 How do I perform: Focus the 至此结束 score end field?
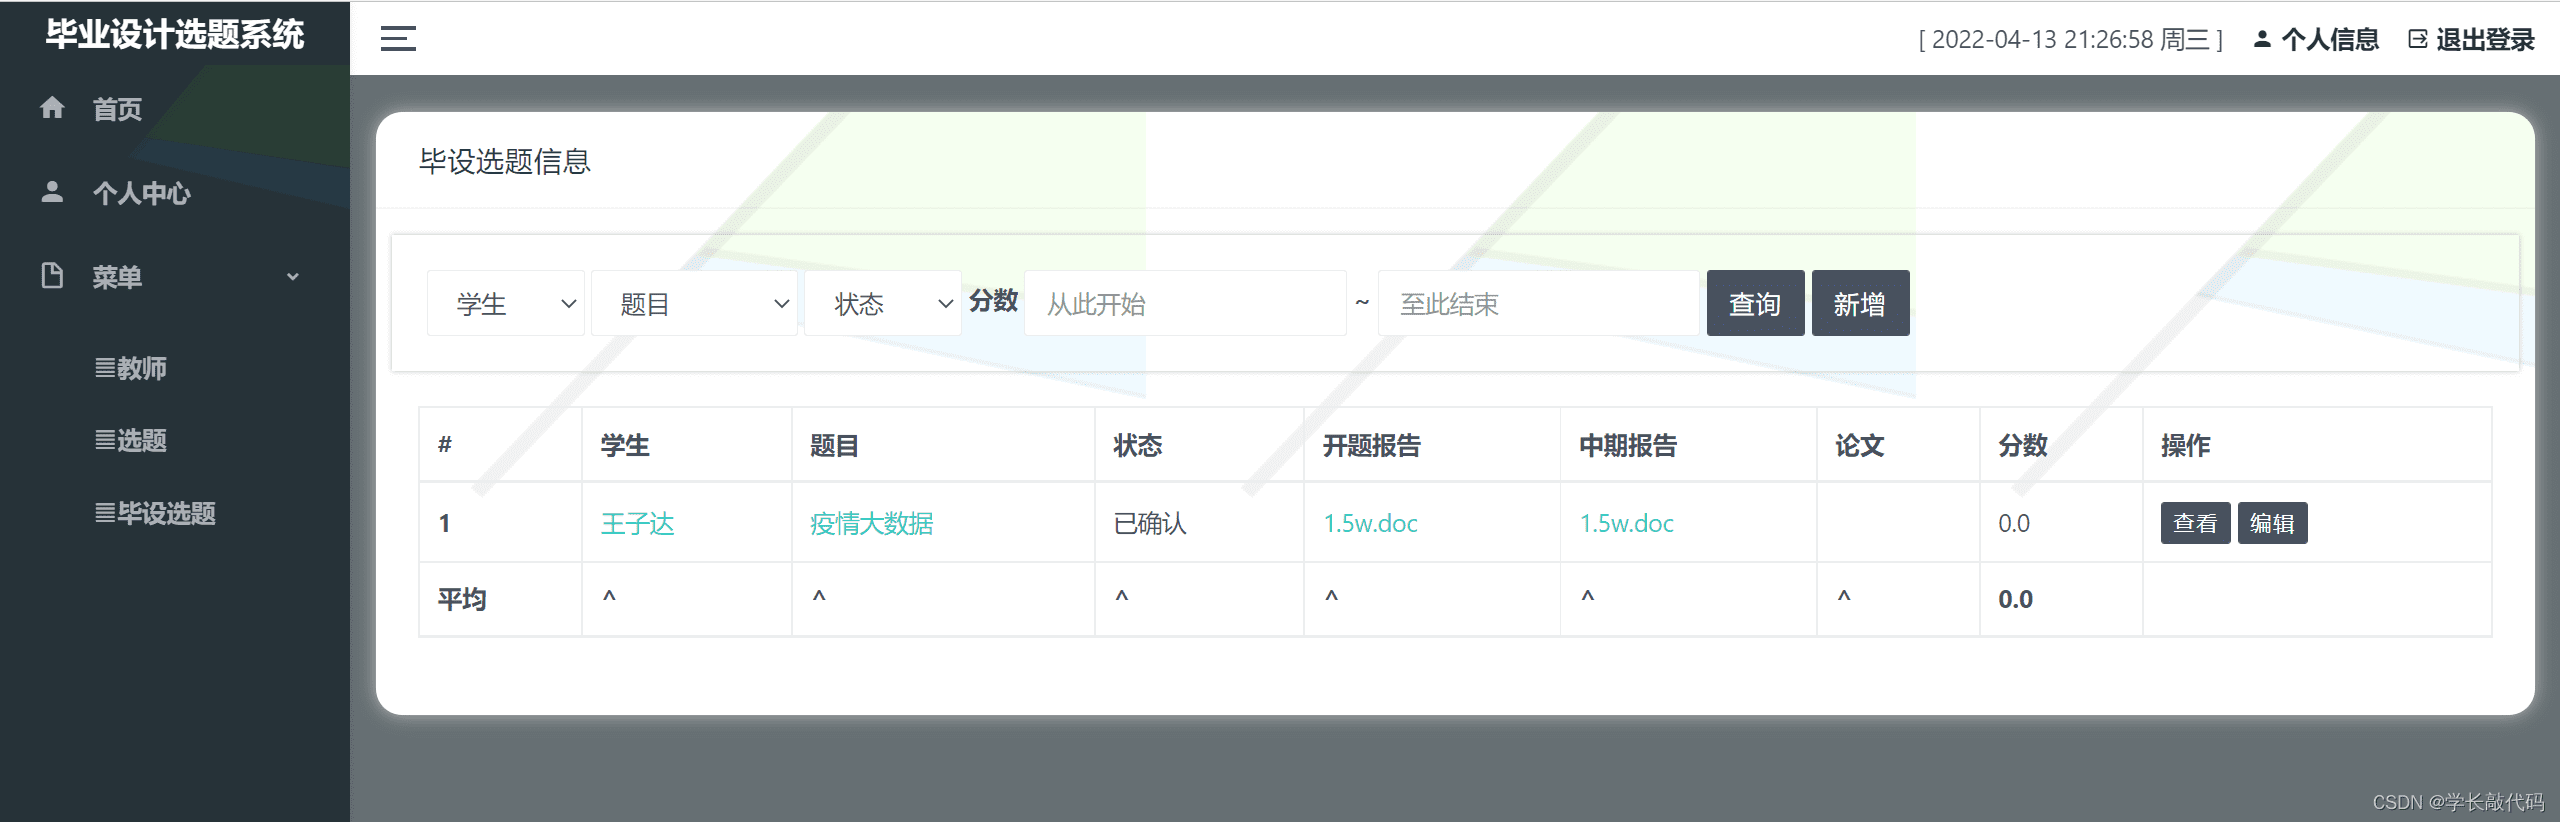1539,303
